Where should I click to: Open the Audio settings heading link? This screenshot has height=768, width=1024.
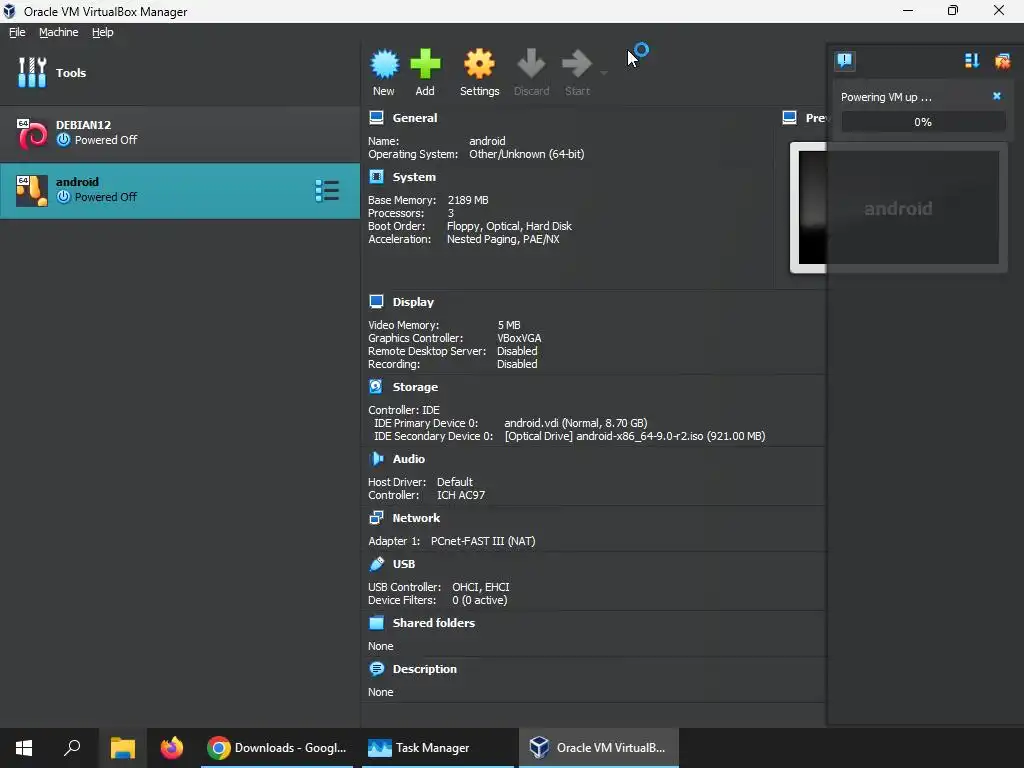point(409,459)
